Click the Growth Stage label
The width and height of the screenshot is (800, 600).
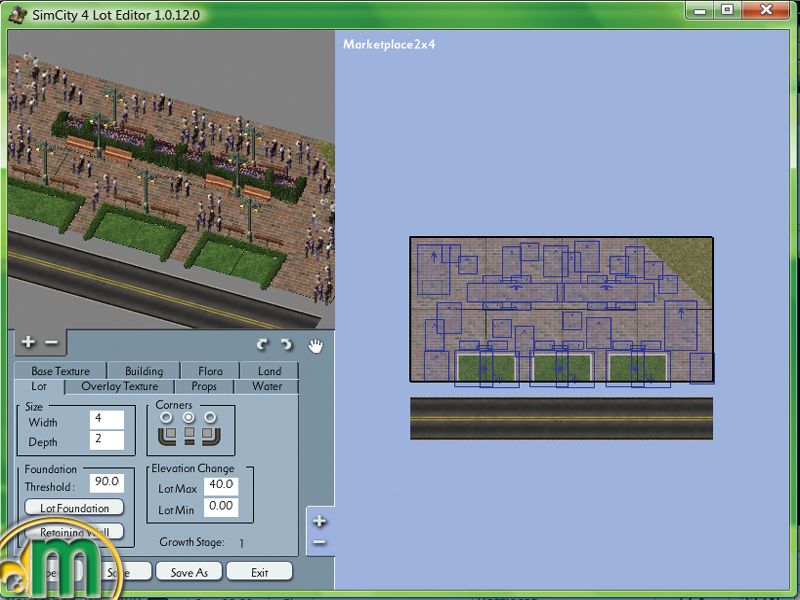click(191, 542)
